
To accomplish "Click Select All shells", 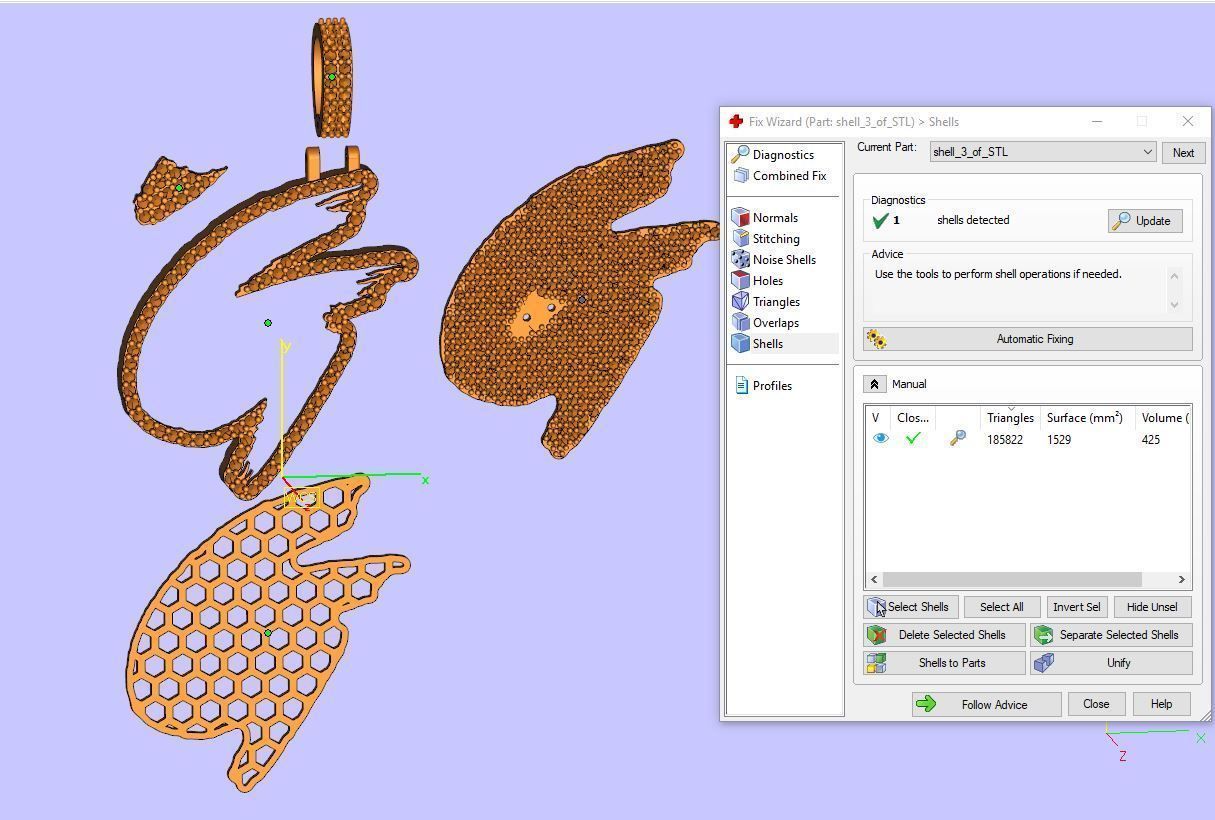I will click(x=1001, y=607).
